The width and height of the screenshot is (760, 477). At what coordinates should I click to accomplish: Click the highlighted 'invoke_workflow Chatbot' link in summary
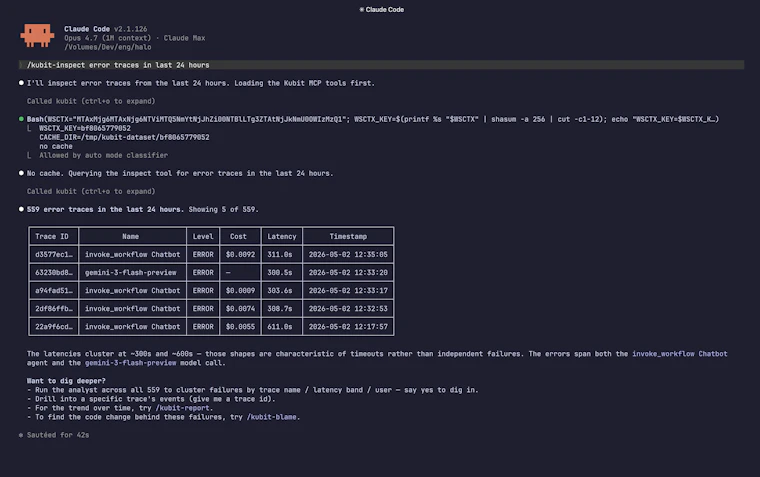[680, 353]
